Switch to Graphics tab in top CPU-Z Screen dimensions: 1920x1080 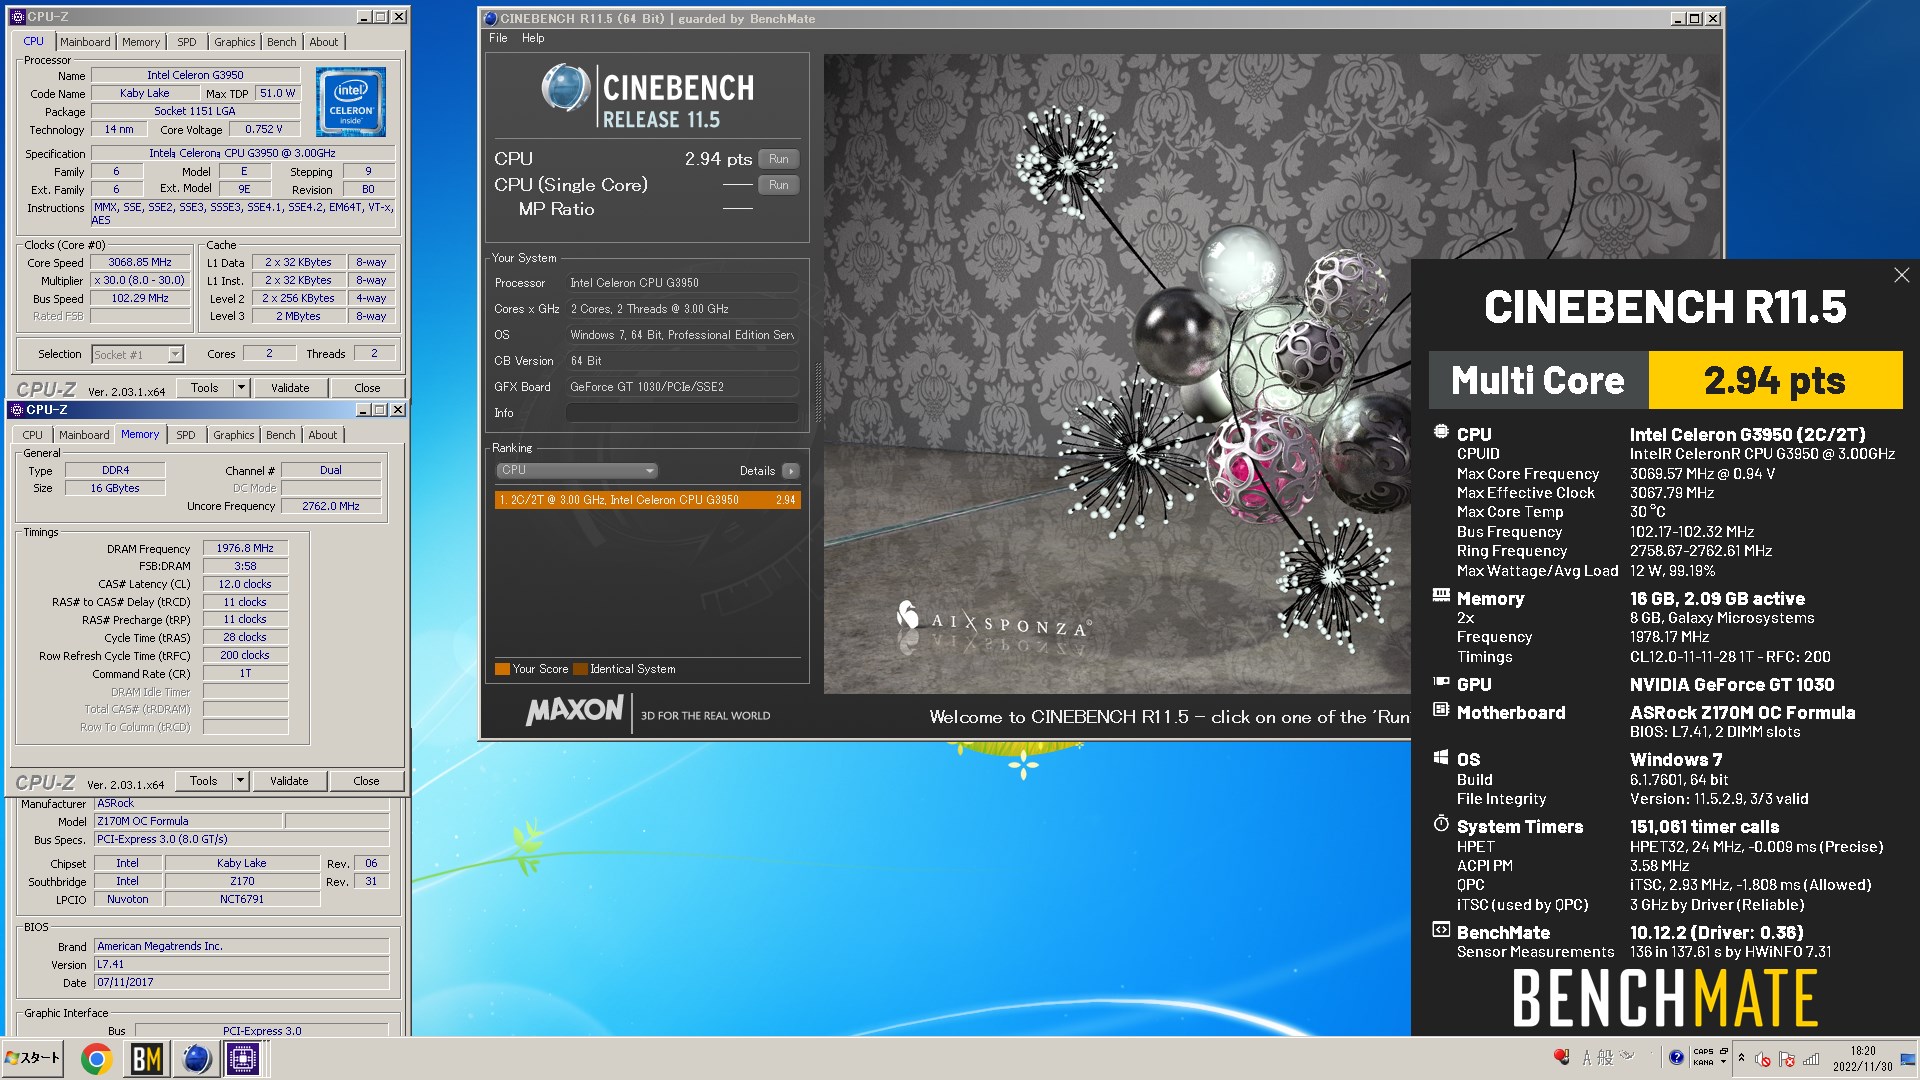click(x=234, y=42)
